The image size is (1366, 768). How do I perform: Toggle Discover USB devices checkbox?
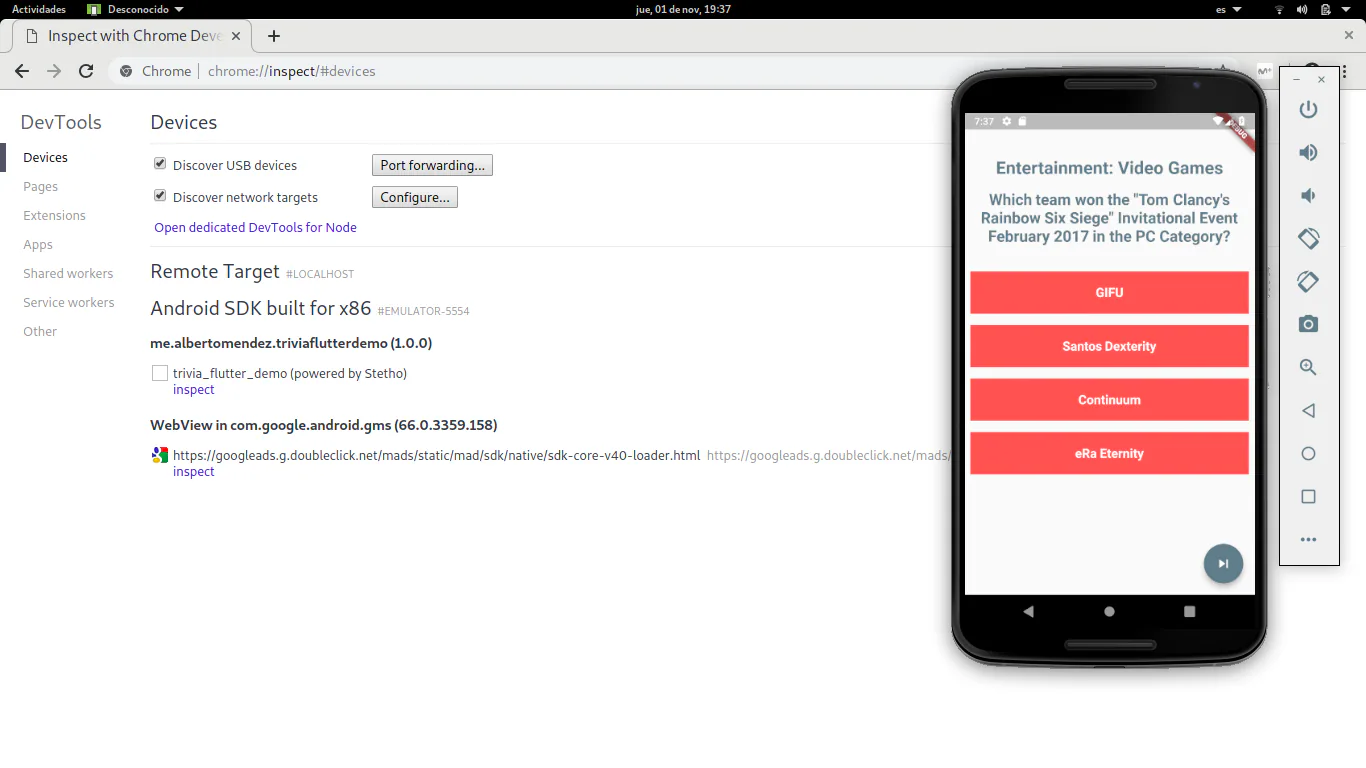[x=160, y=164]
